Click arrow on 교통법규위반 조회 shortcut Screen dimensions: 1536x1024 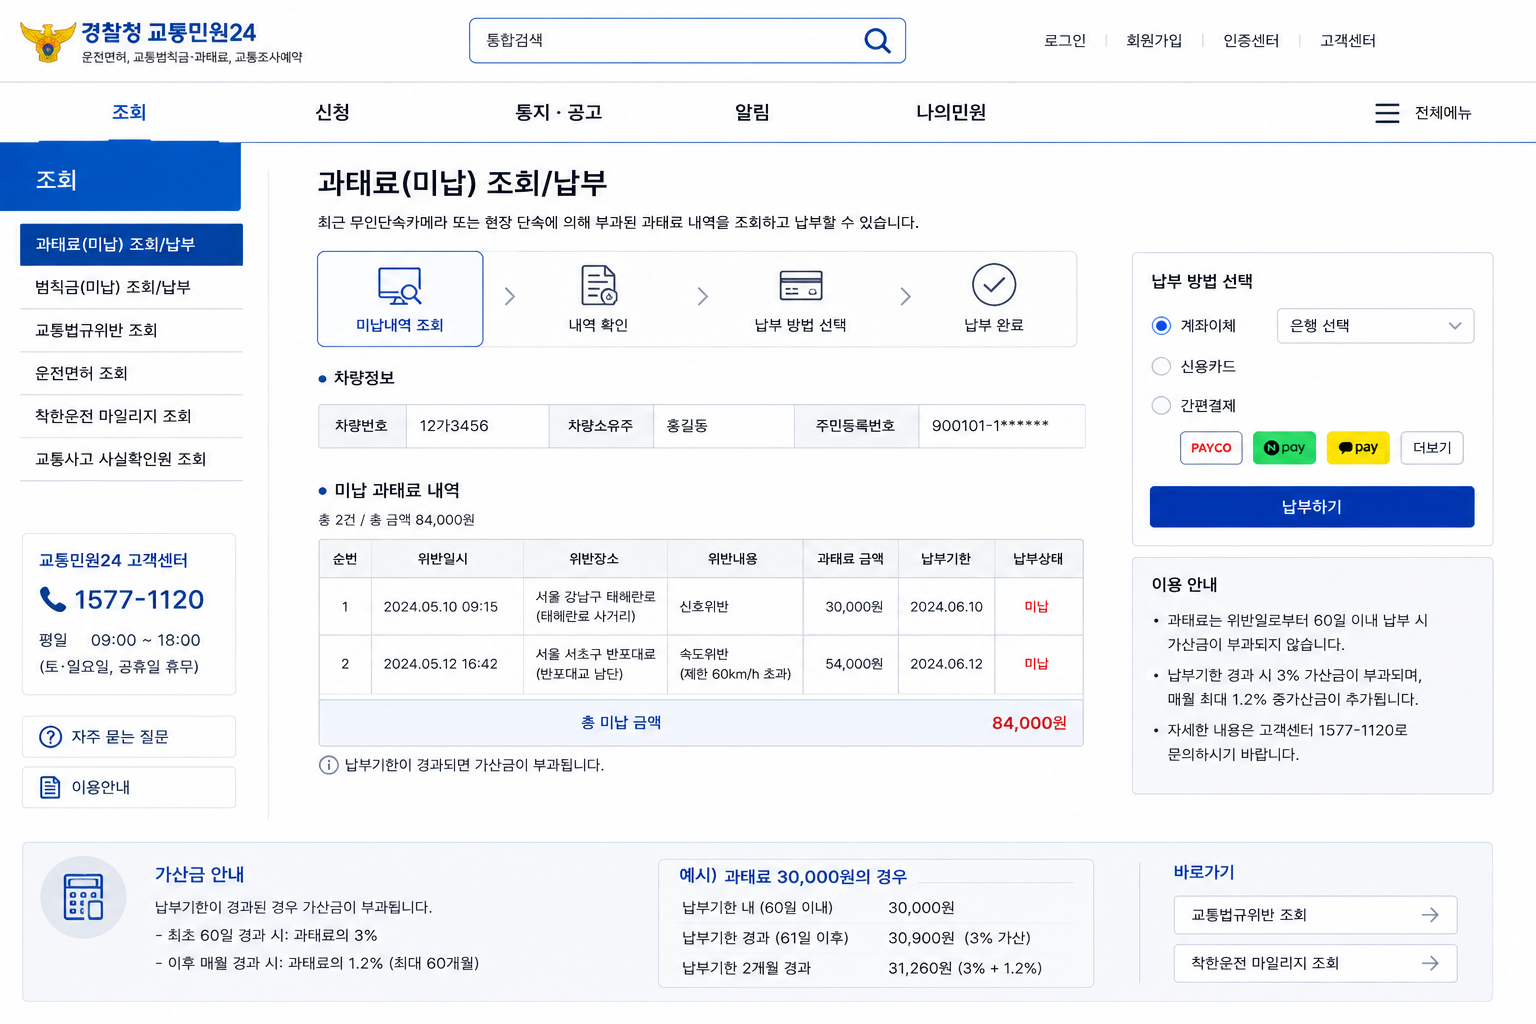coord(1430,915)
